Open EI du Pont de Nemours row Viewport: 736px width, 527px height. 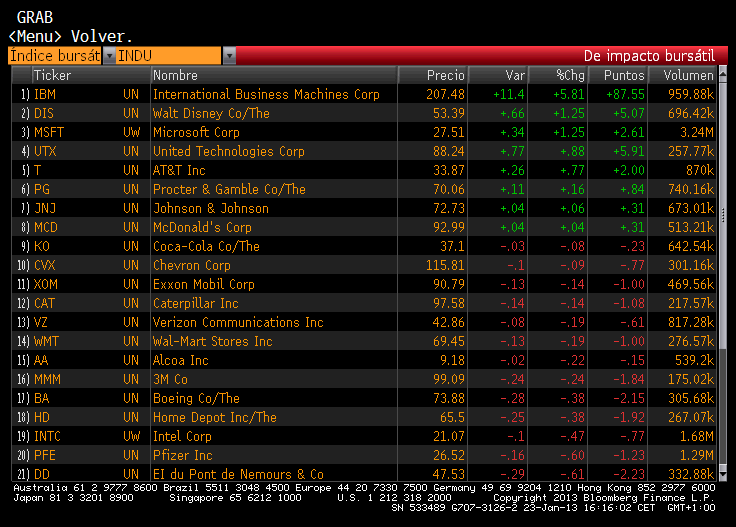364,474
